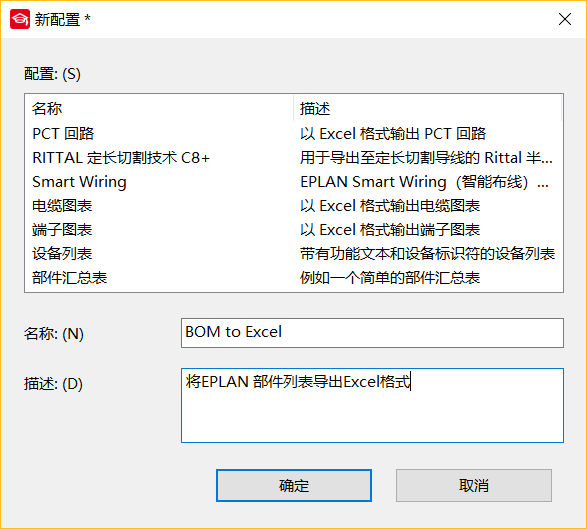
Task: Click description 以 Excel 格式输出 PCT 回路
Action: pyautogui.click(x=393, y=134)
